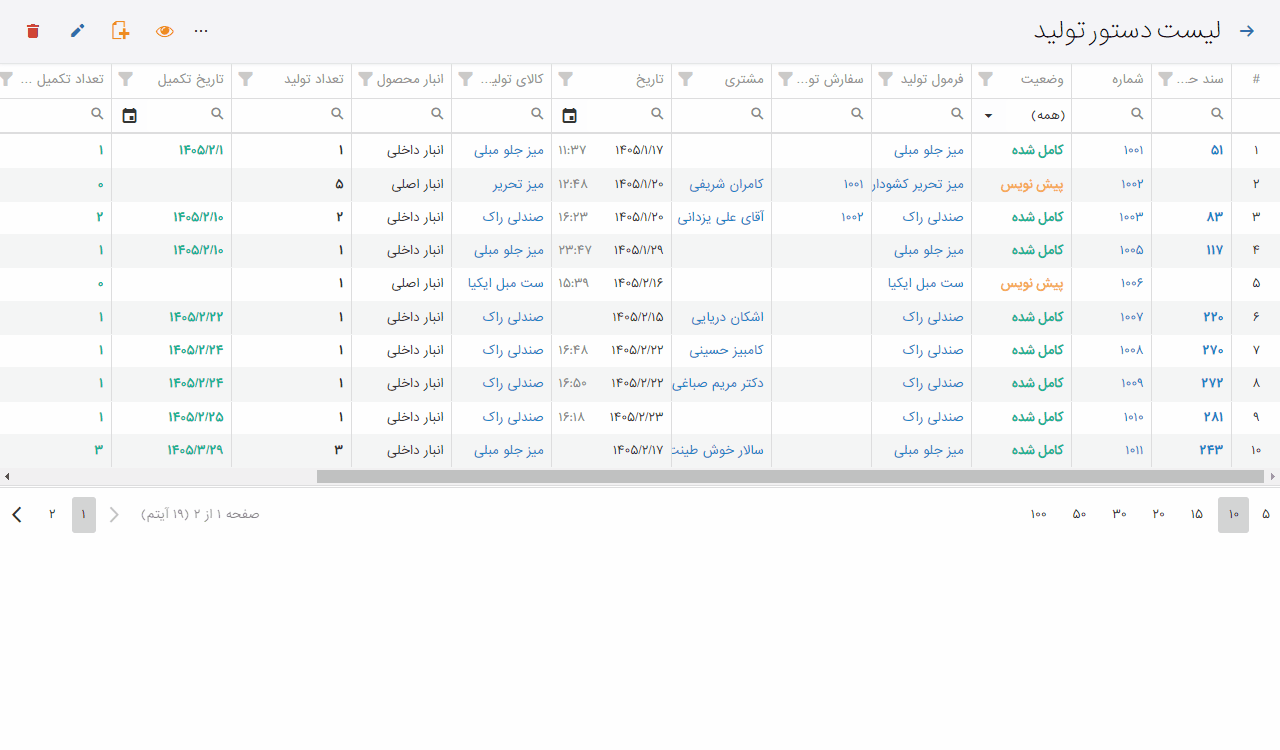Screen dimensions: 1280x750
Task: Open customer link دکتر مریم صباغی
Action: 719,383
